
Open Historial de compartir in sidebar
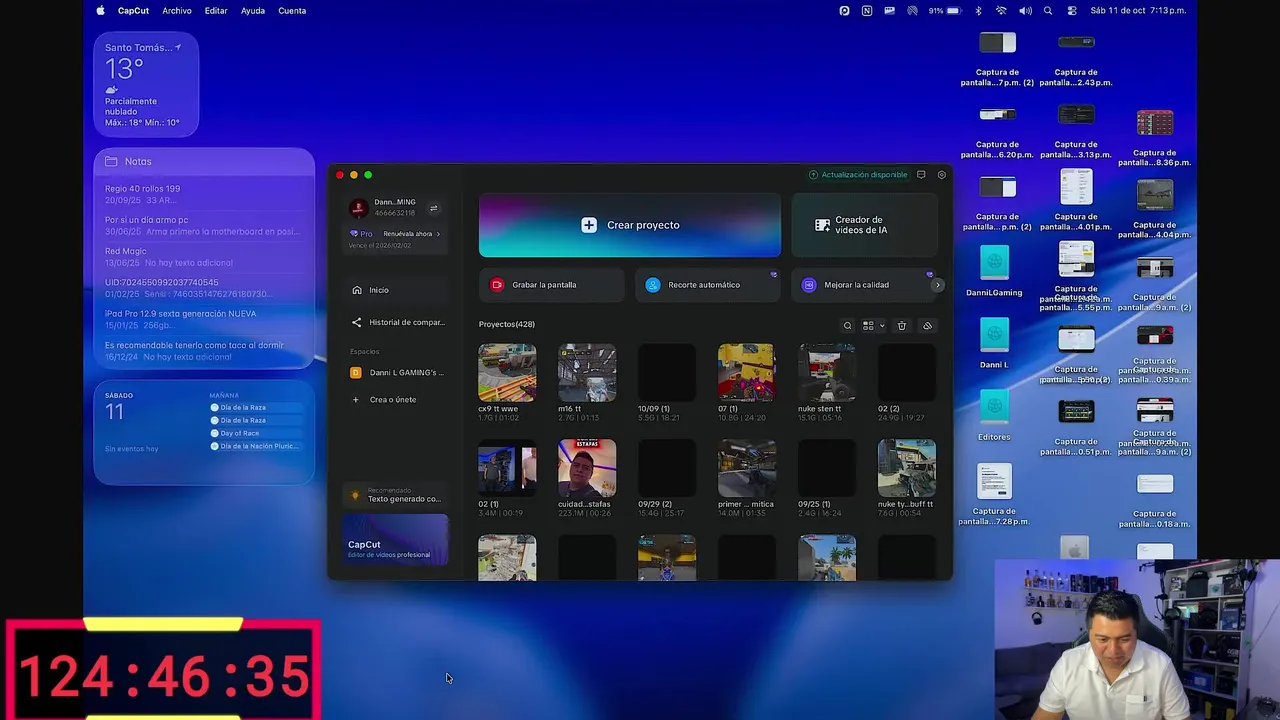coord(396,322)
